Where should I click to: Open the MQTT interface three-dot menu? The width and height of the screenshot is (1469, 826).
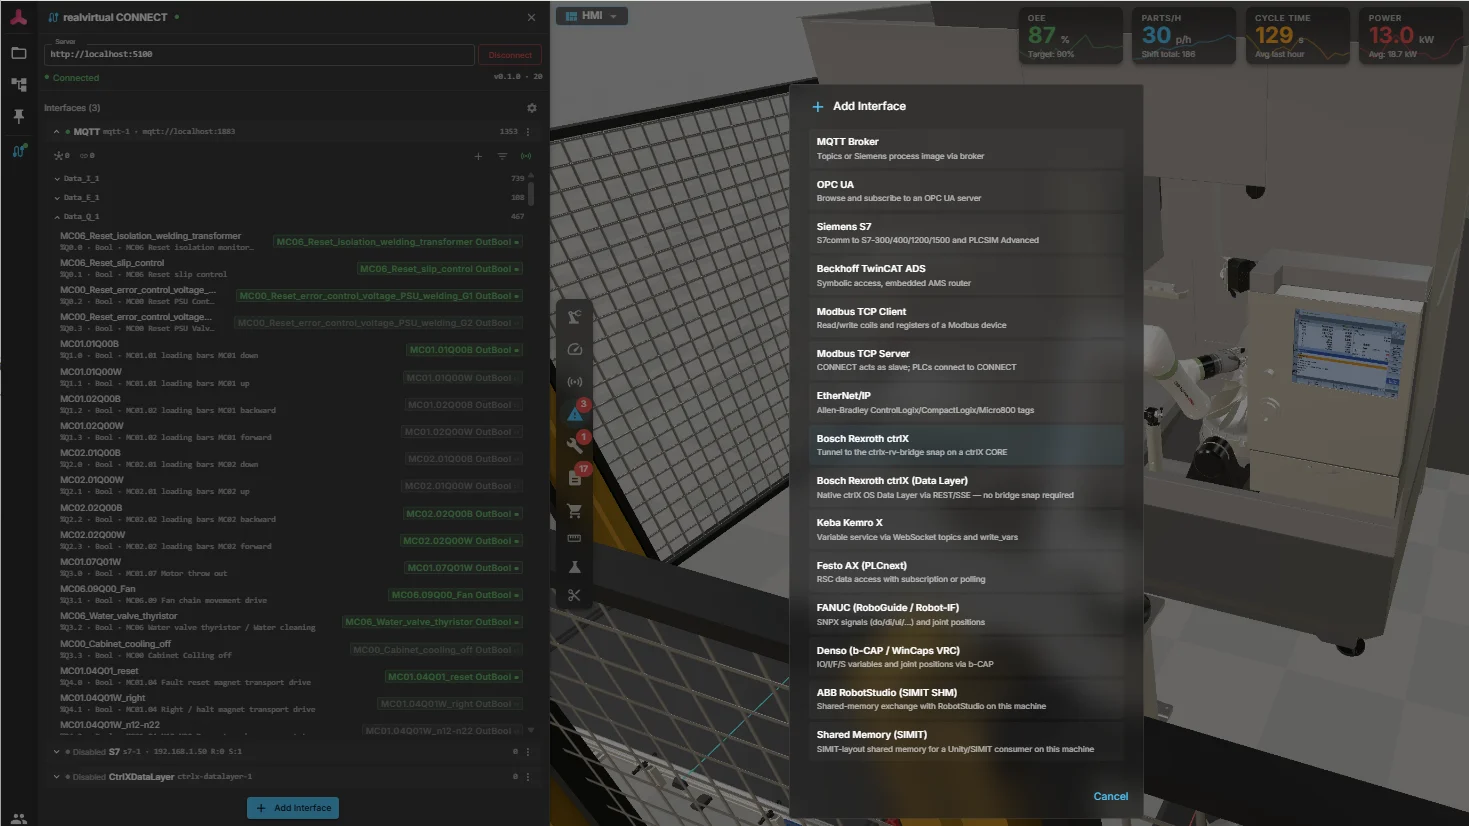click(x=528, y=132)
